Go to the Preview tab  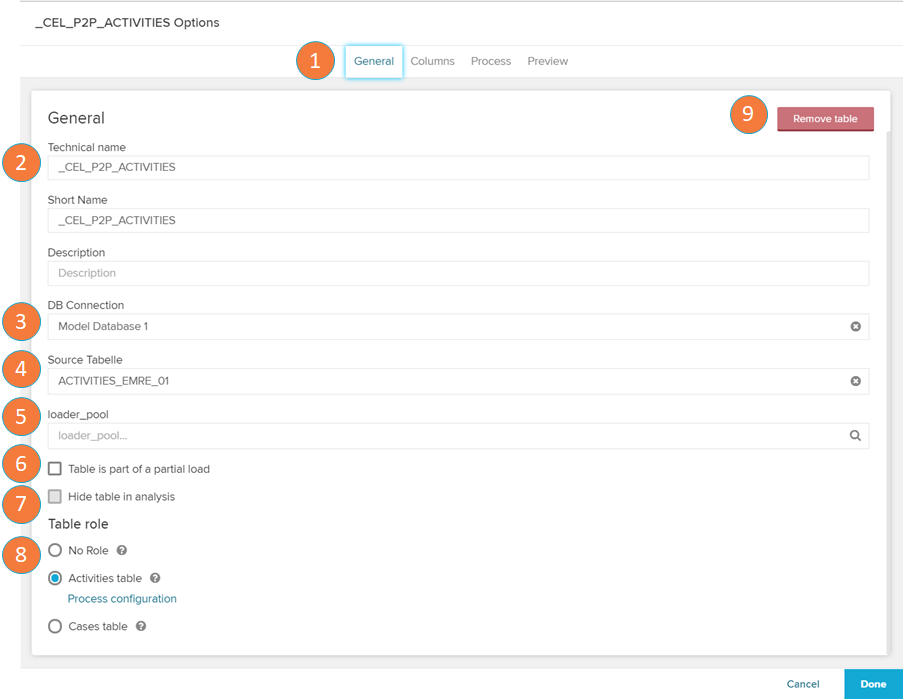point(547,61)
